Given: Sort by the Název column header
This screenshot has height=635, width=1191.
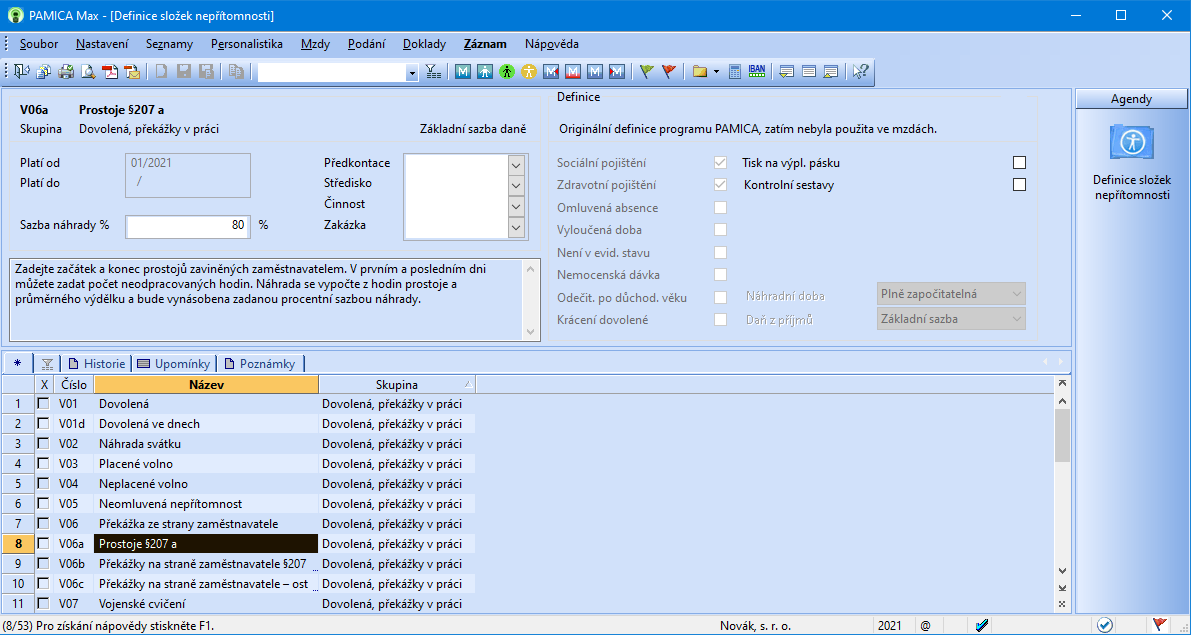Looking at the screenshot, I should coord(207,384).
